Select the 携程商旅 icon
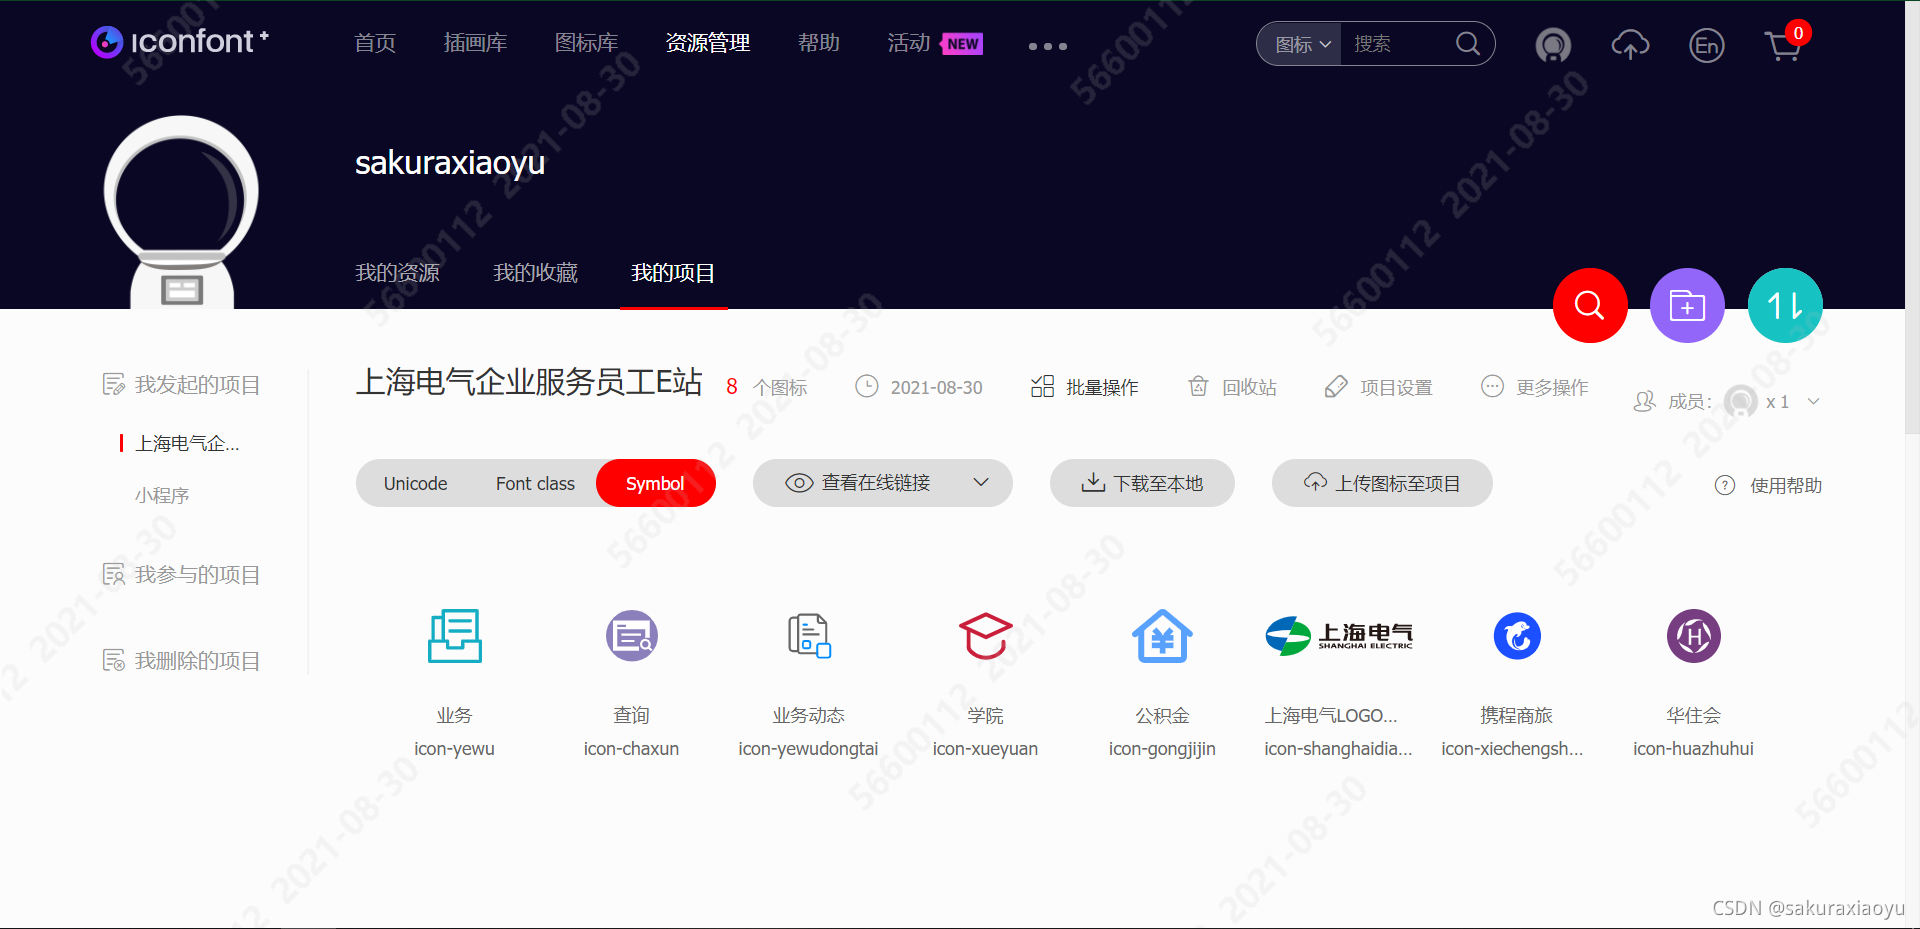Image resolution: width=1920 pixels, height=929 pixels. point(1517,636)
